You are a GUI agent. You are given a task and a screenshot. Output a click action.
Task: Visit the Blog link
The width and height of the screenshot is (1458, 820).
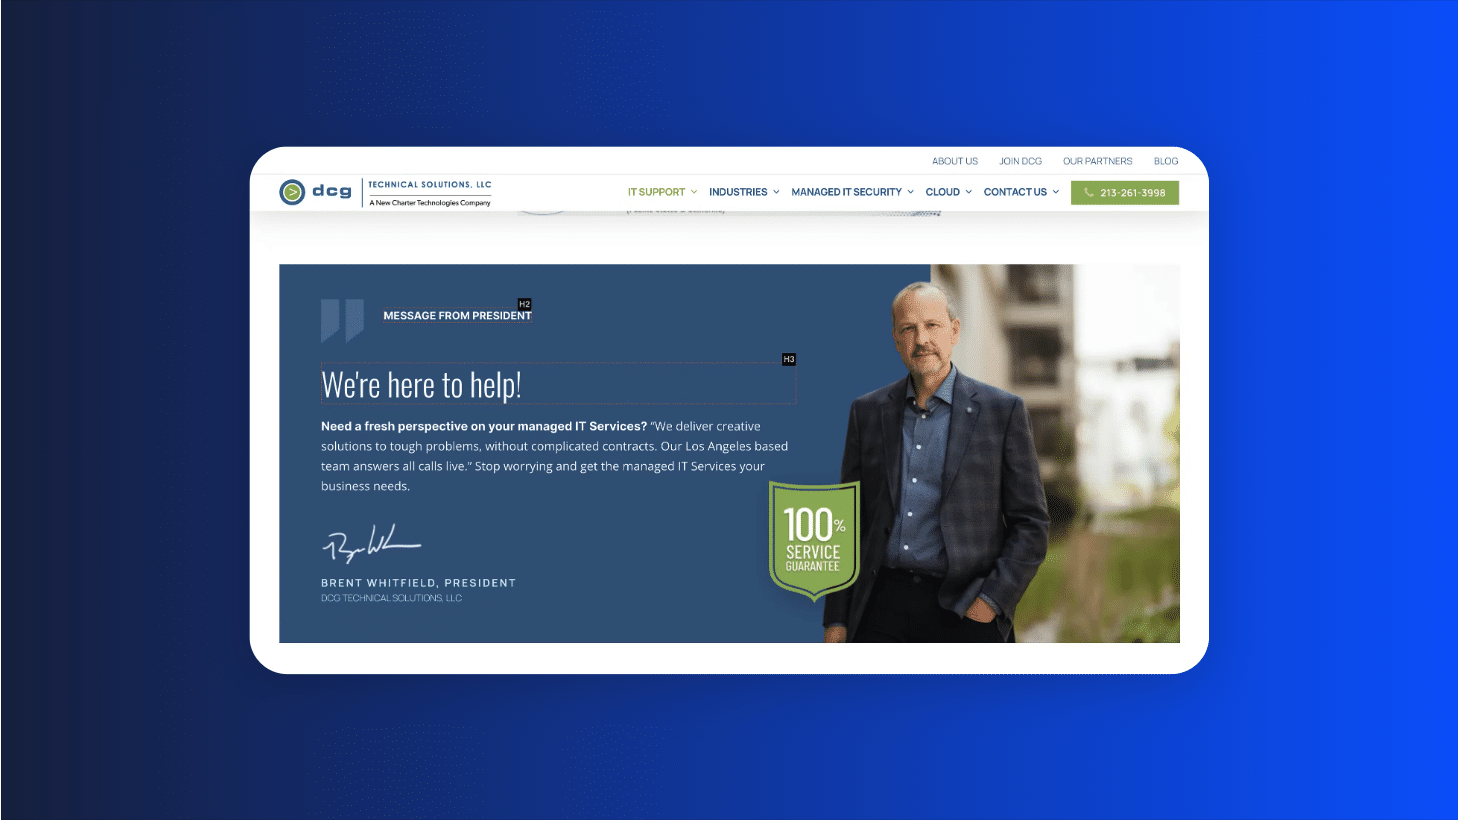[x=1166, y=161]
